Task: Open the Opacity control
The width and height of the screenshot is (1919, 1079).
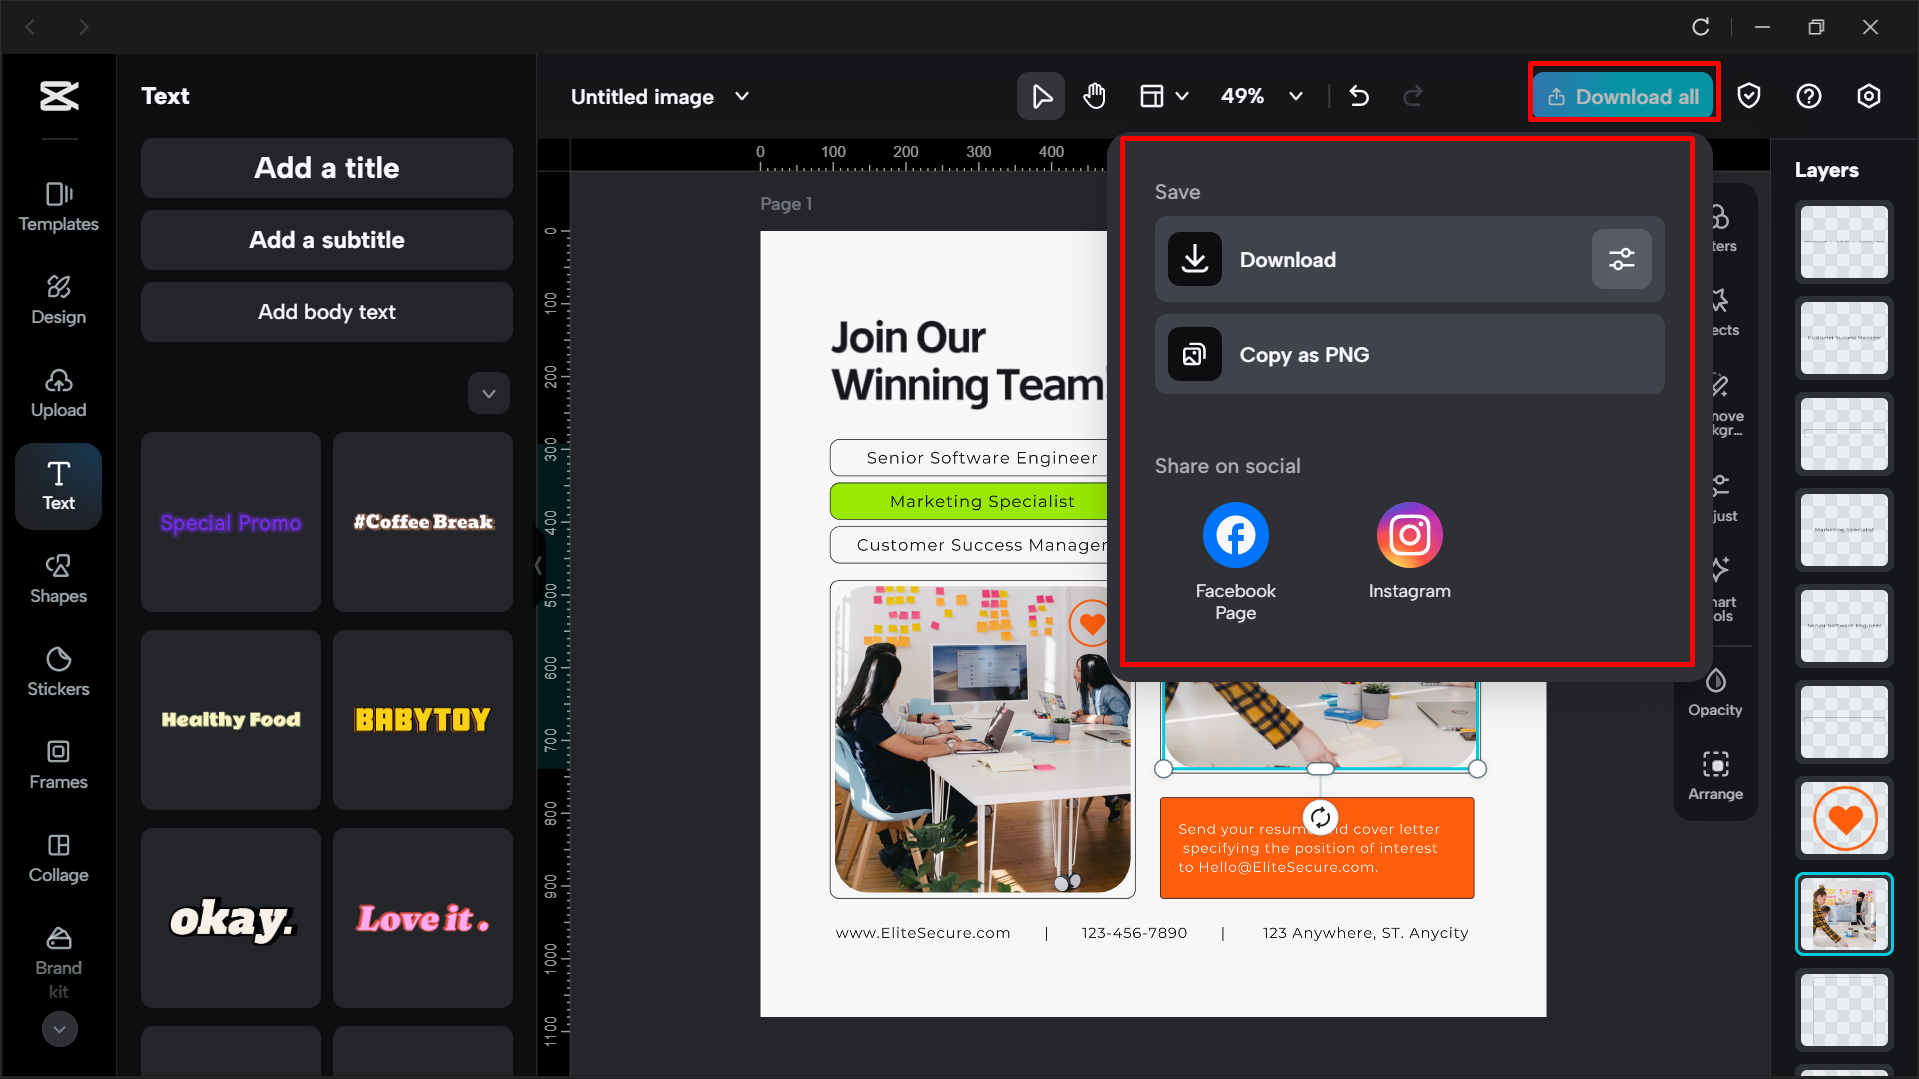Action: 1714,690
